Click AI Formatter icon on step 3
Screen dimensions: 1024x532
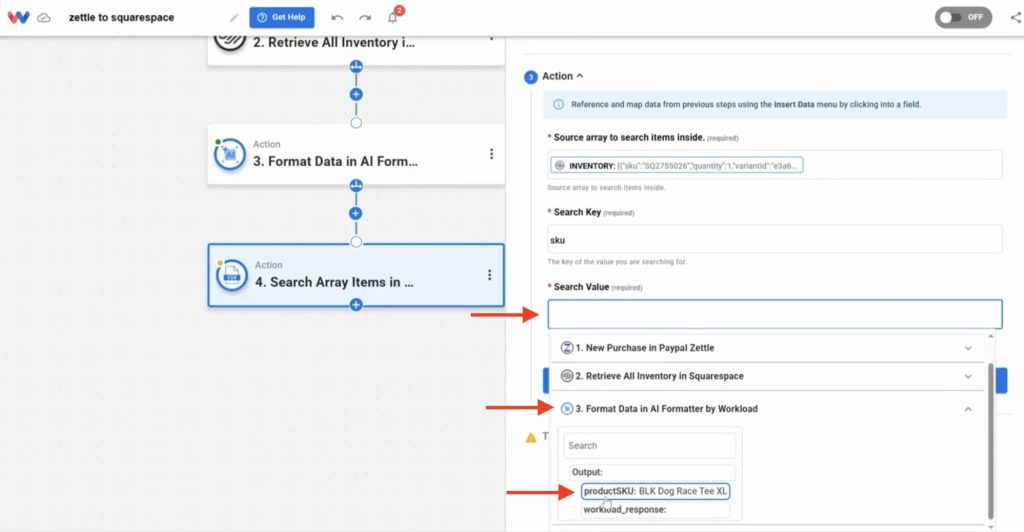pyautogui.click(x=230, y=155)
